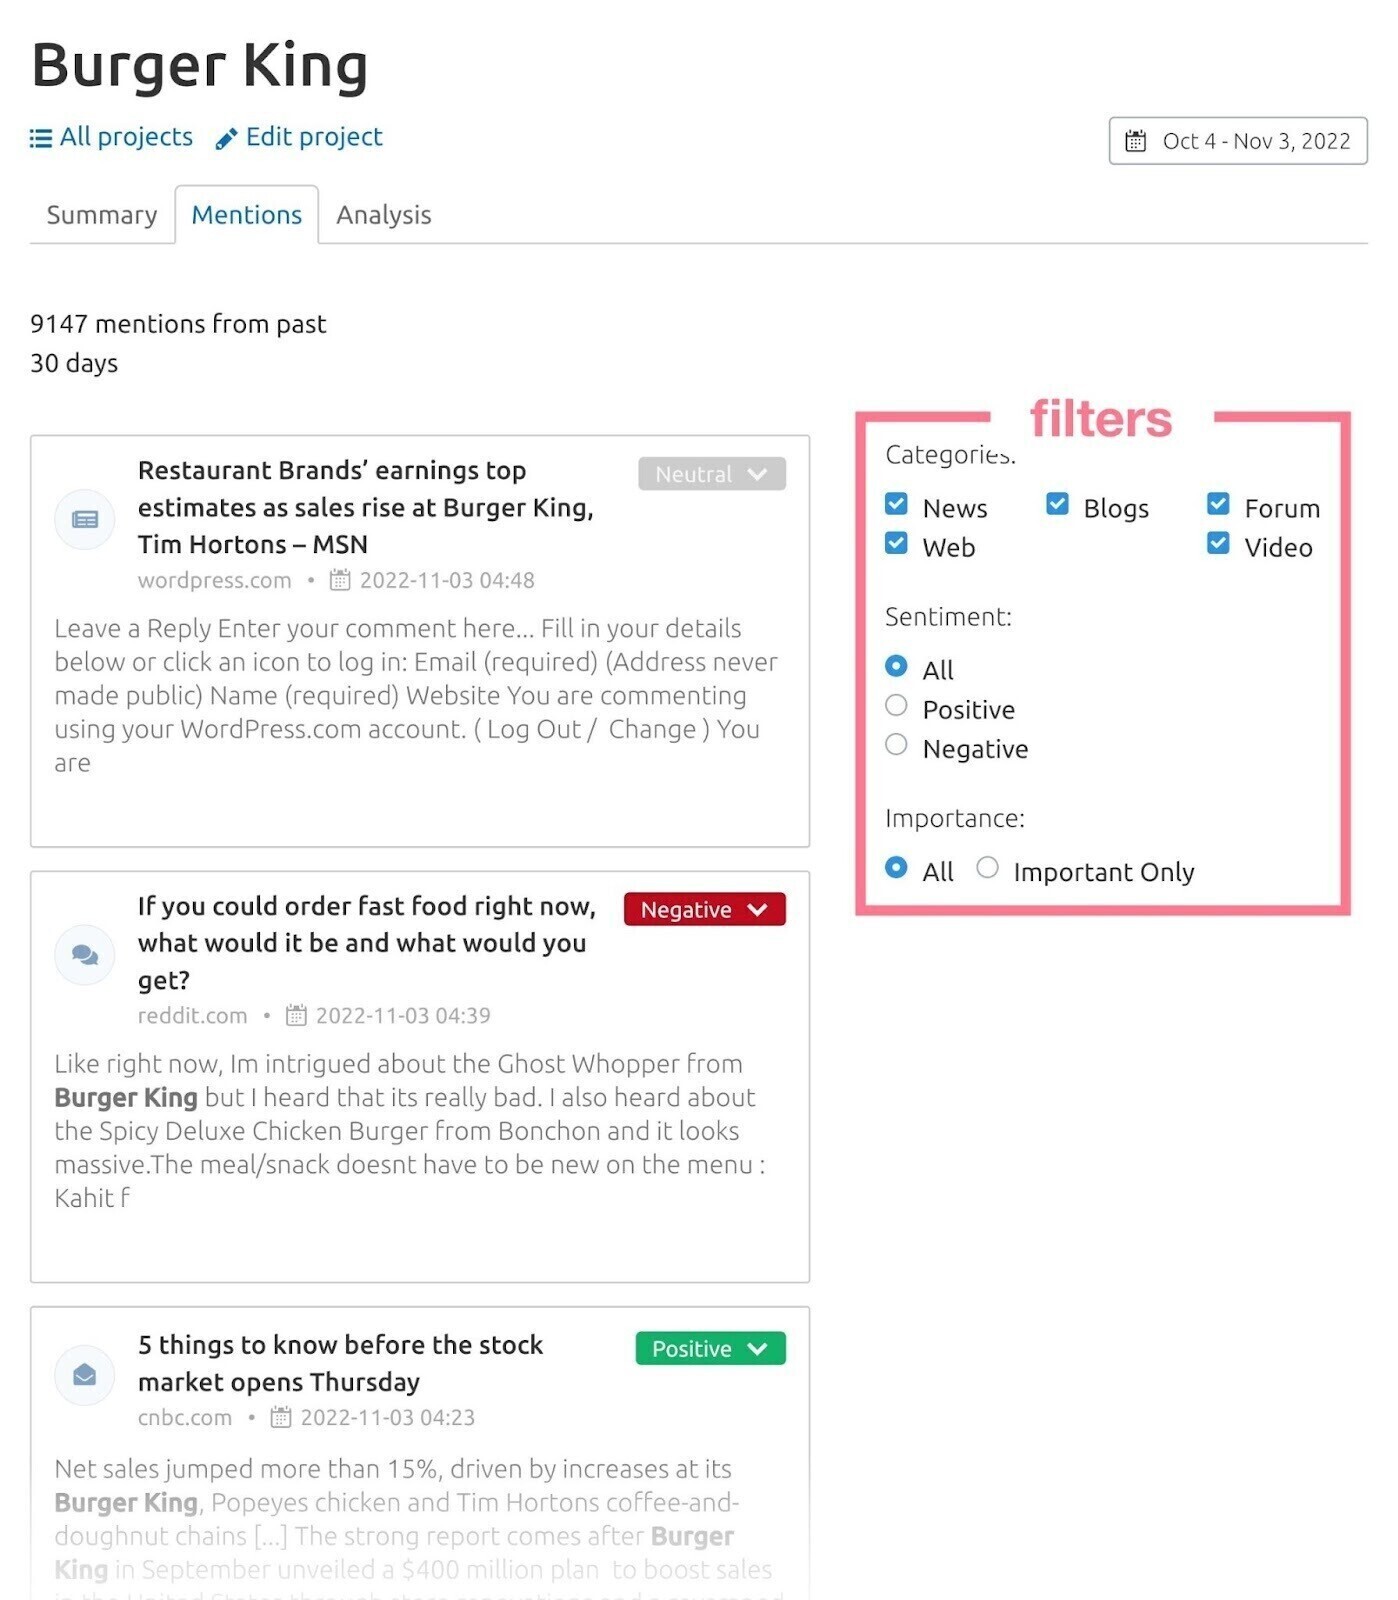This screenshot has height=1600, width=1398.
Task: Click the news icon on Restaurant Brands mention
Action: (x=85, y=519)
